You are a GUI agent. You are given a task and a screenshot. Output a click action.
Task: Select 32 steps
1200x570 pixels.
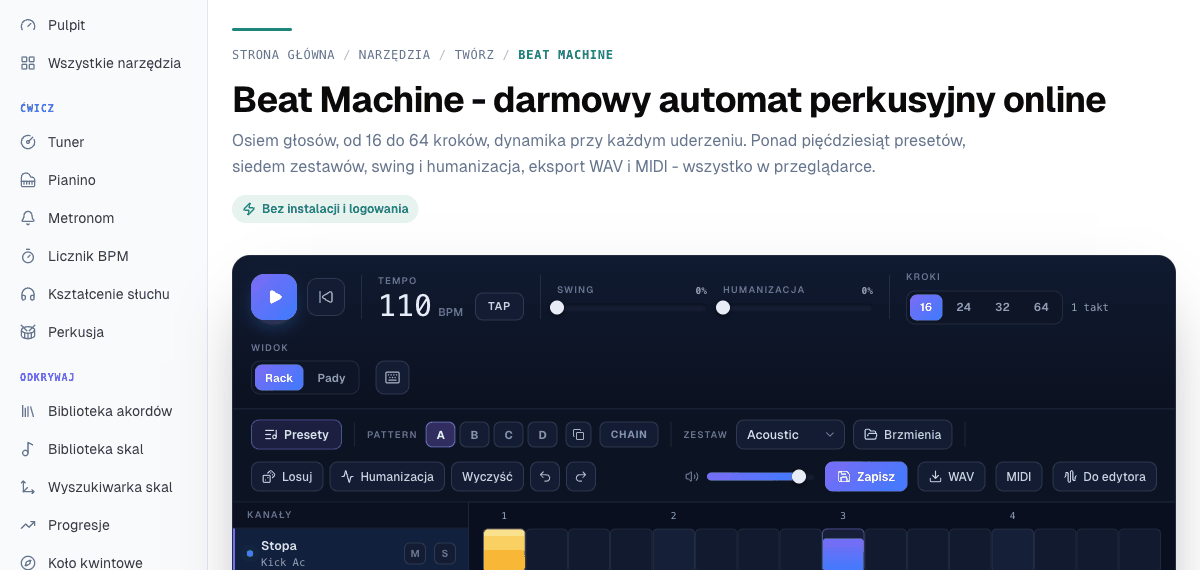pyautogui.click(x=1002, y=307)
